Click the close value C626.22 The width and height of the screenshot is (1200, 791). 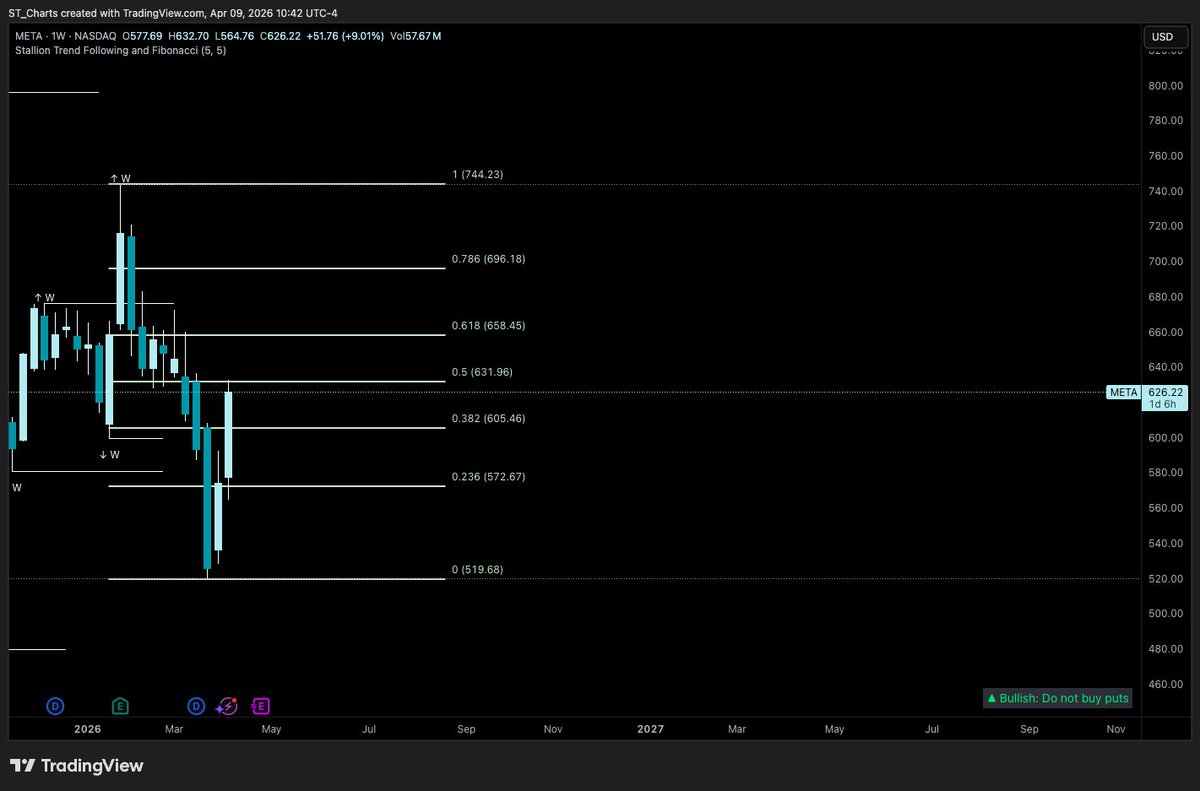281,36
